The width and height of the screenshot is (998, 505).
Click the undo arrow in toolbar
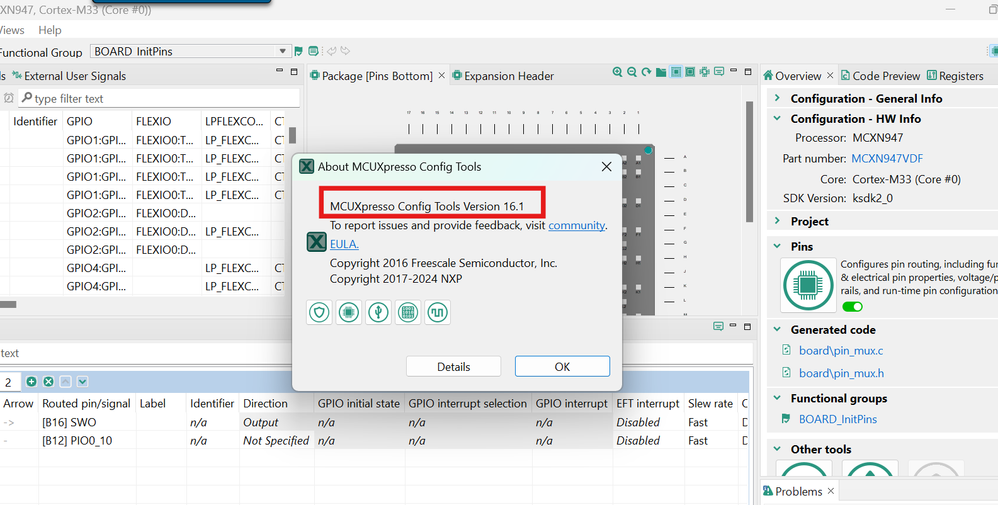point(331,51)
